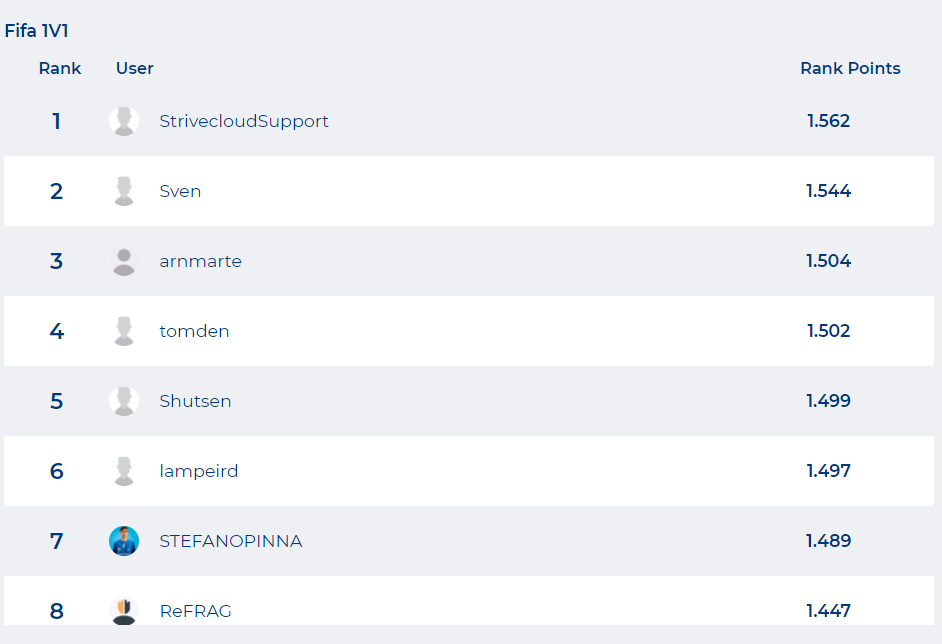Open Sven's username link
The width and height of the screenshot is (942, 644).
pyautogui.click(x=180, y=191)
